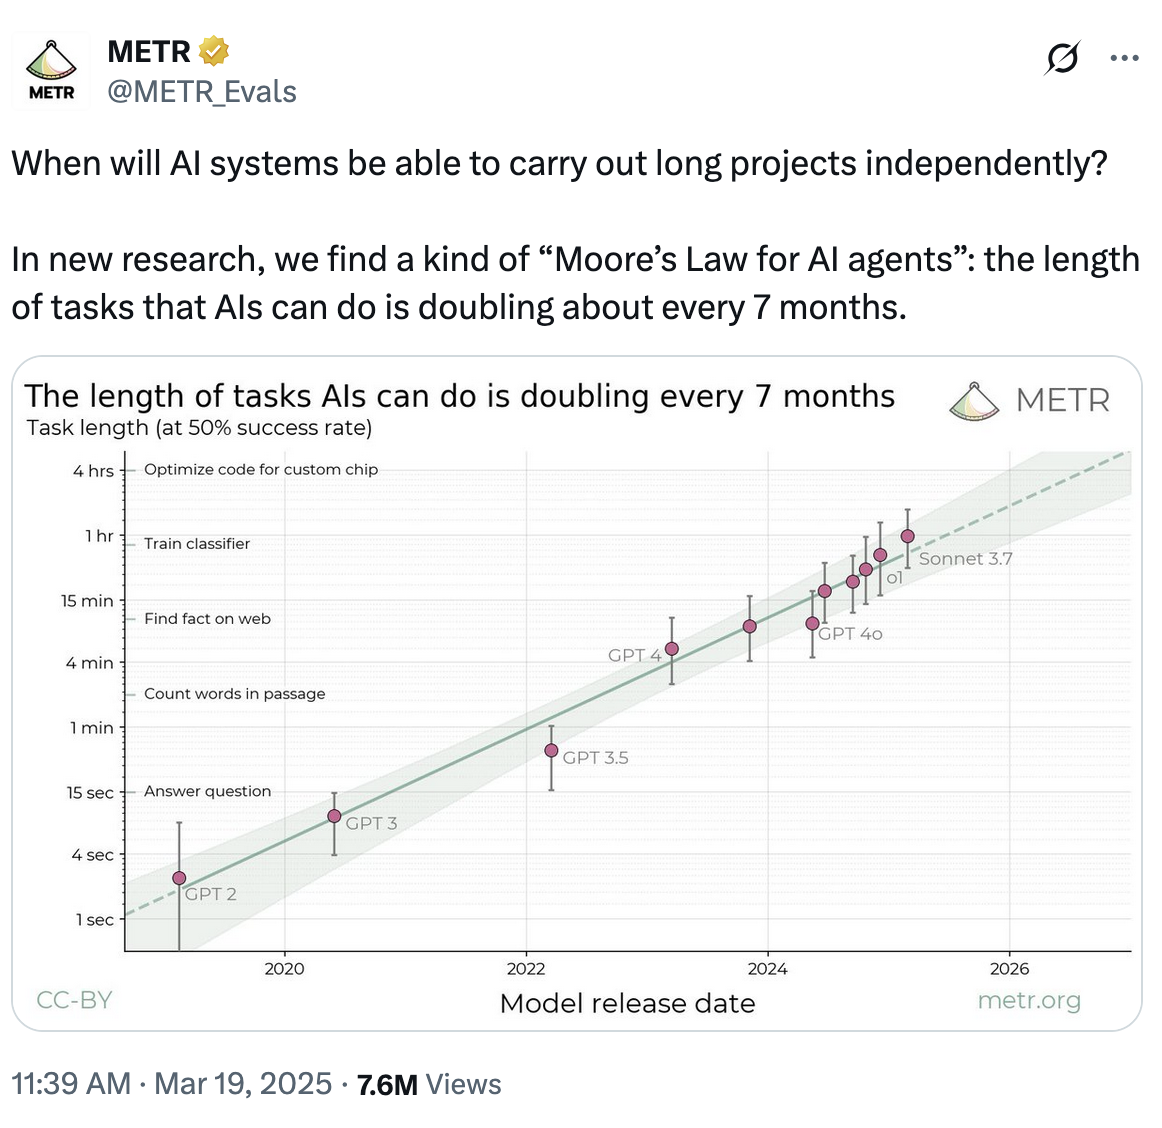The width and height of the screenshot is (1162, 1128).
Task: Click the metr.org text in the chart
Action: pyautogui.click(x=1029, y=1000)
